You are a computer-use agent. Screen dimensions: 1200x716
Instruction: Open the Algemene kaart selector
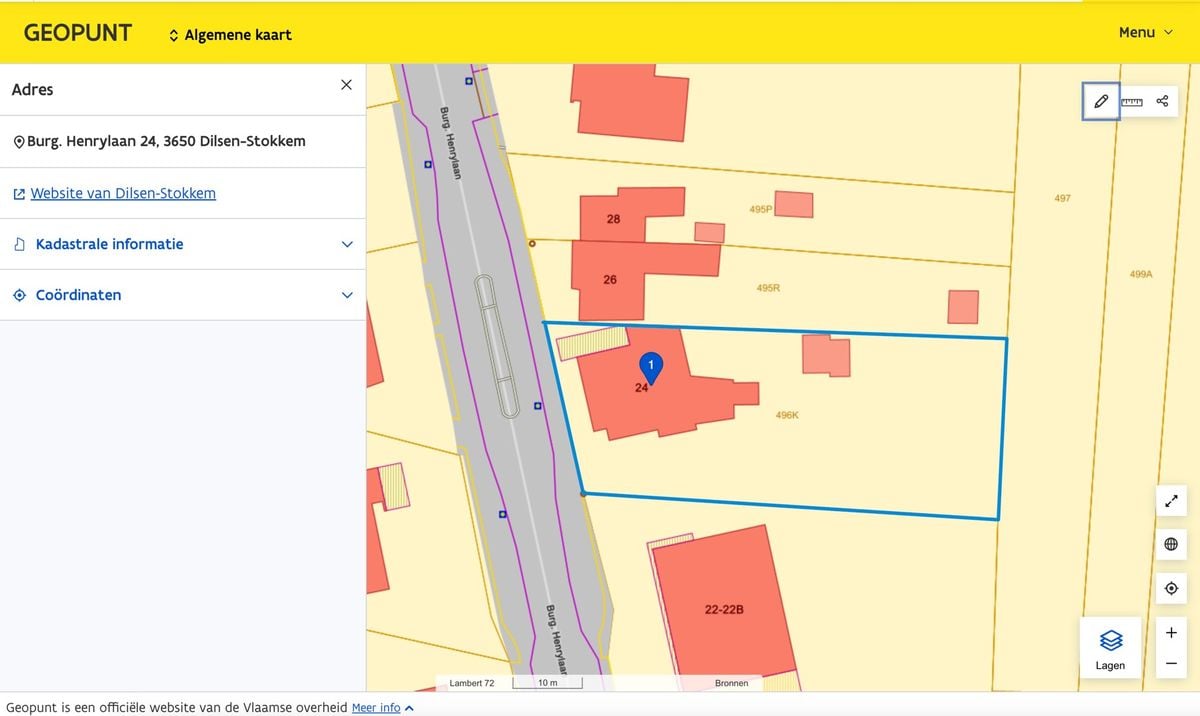click(230, 35)
